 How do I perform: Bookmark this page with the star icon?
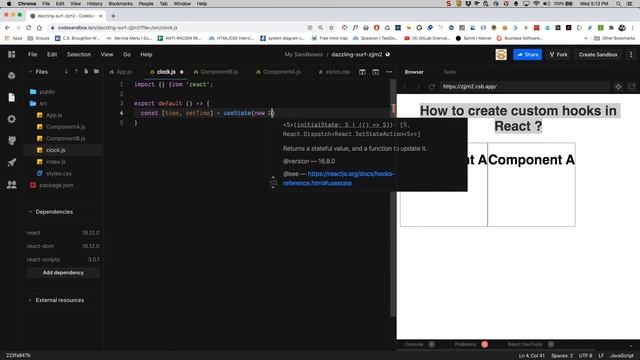(331, 27)
